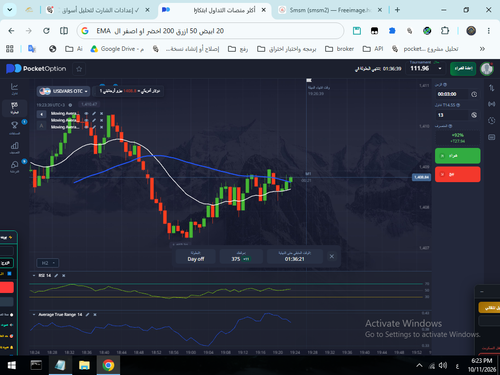The image size is (500, 375).
Task: Click the trade amount field showing 13
Action: 452,115
